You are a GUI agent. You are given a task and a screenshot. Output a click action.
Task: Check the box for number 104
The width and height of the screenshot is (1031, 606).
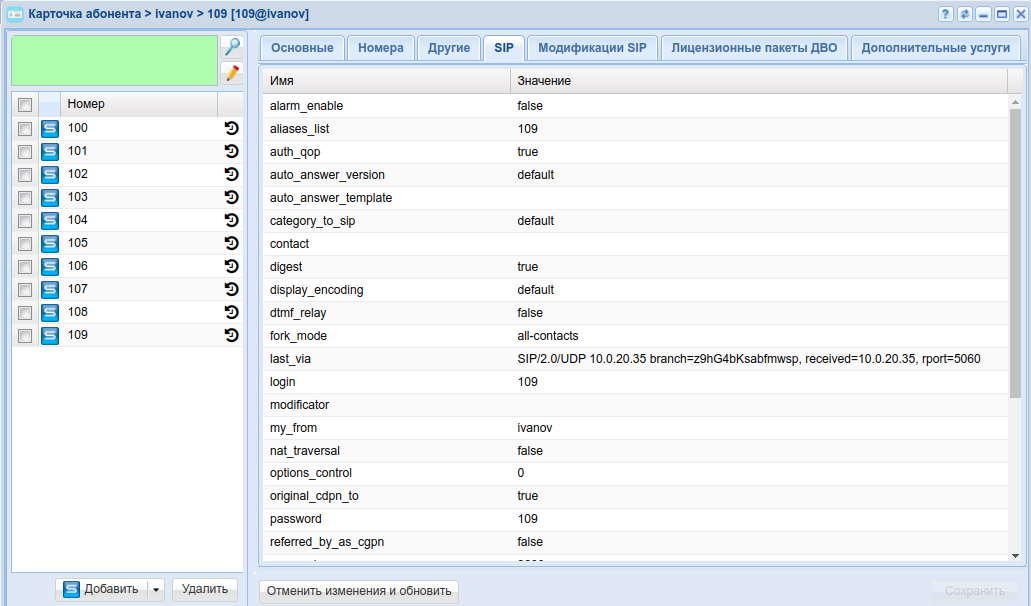(x=25, y=221)
